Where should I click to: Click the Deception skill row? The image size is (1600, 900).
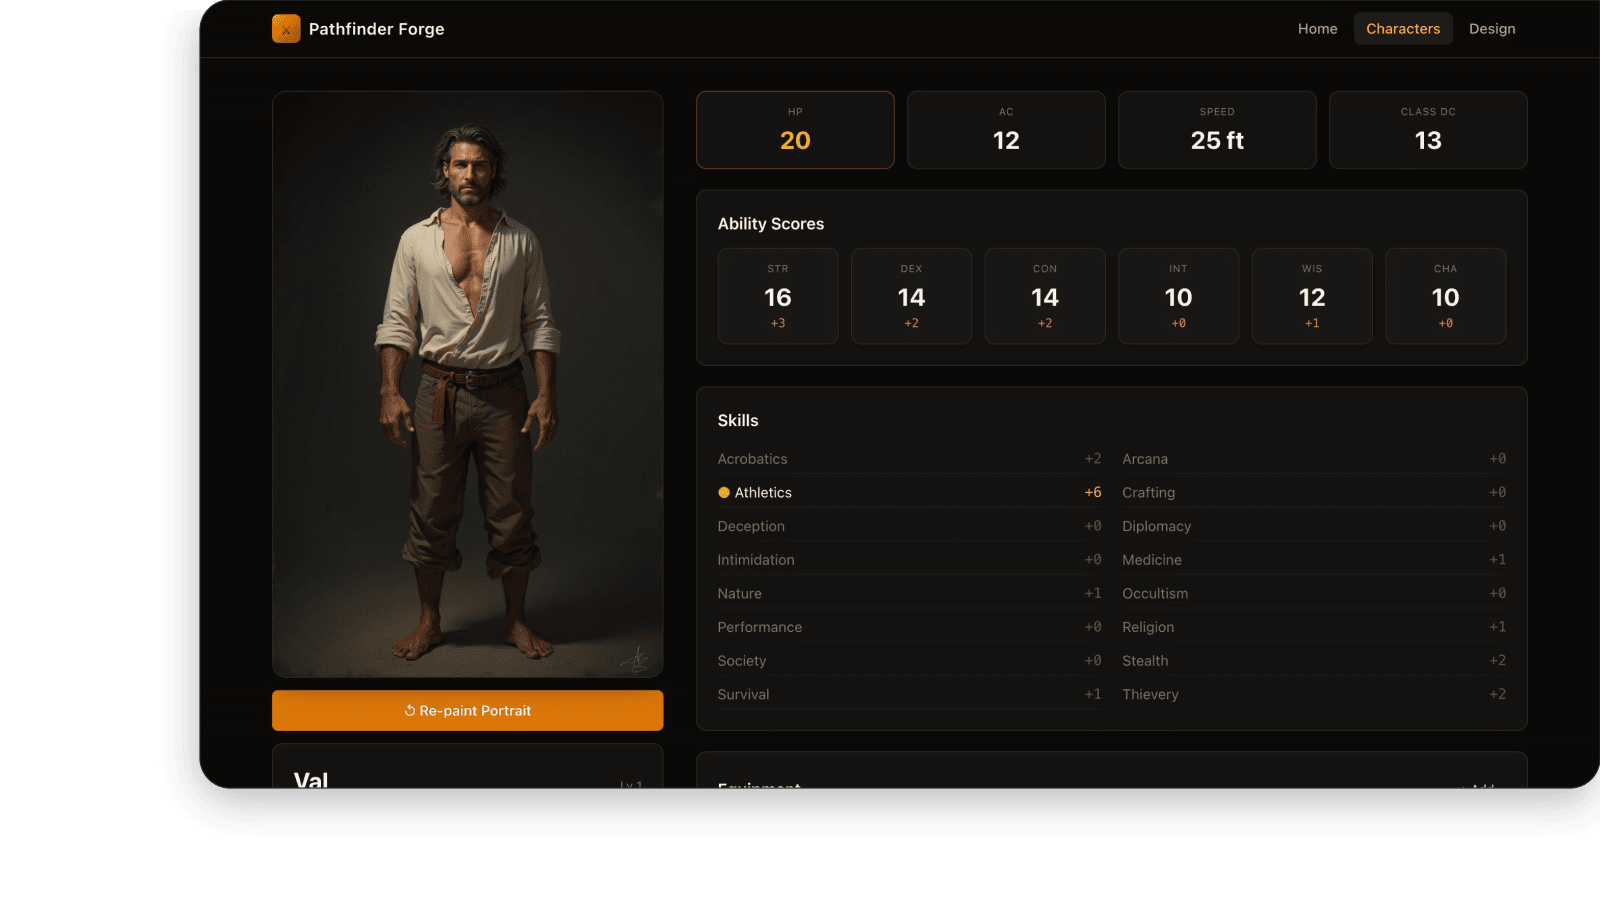[909, 526]
